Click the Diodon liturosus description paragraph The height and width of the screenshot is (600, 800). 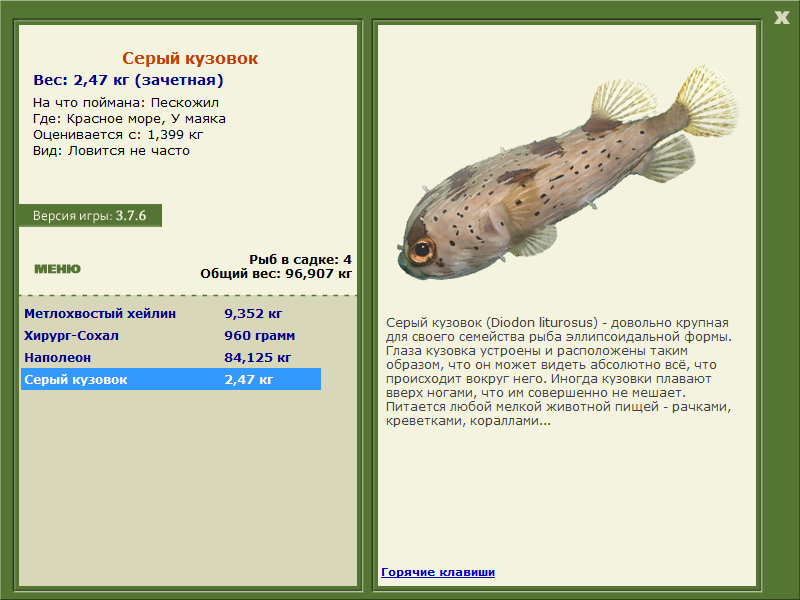coord(559,371)
